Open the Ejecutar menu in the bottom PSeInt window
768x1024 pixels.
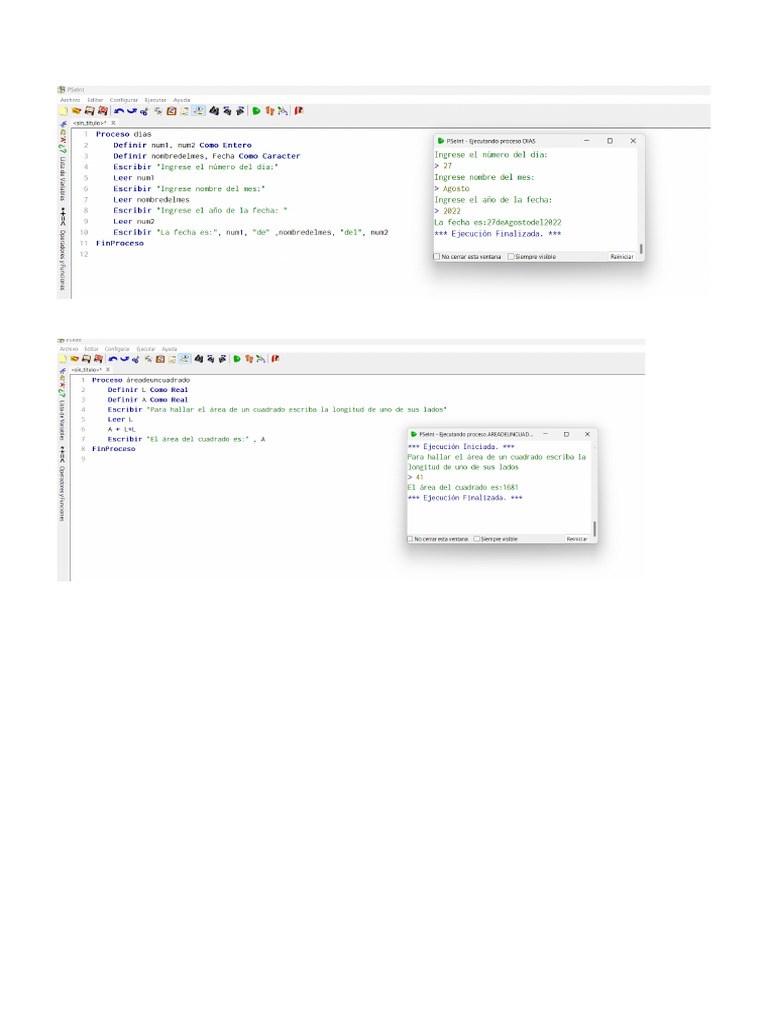(x=146, y=348)
